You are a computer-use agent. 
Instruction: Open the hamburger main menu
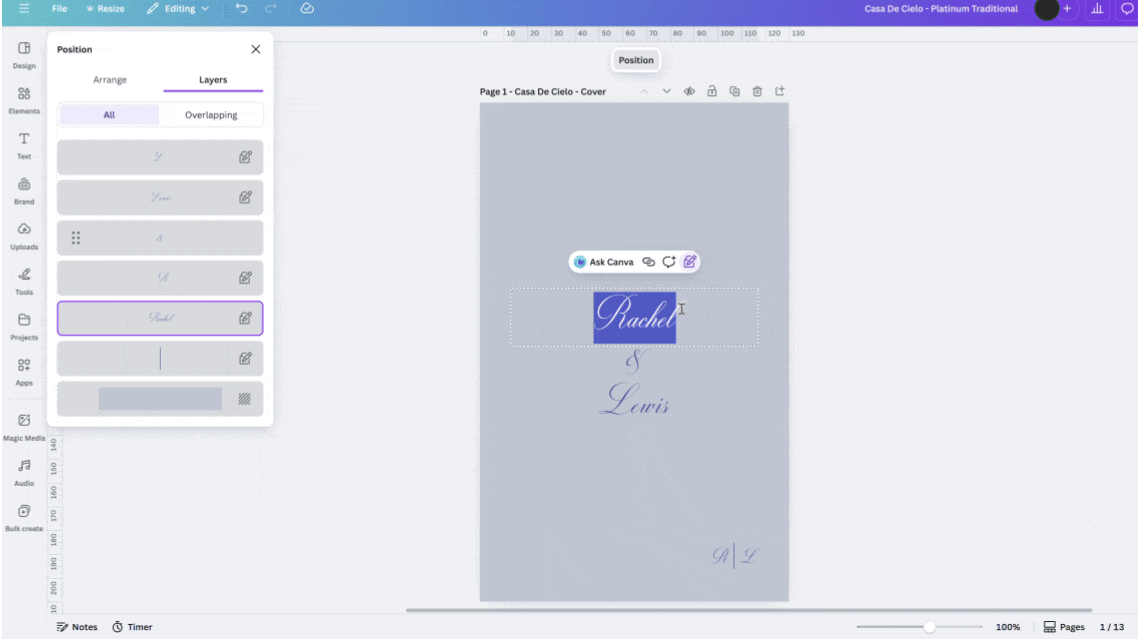pos(24,9)
